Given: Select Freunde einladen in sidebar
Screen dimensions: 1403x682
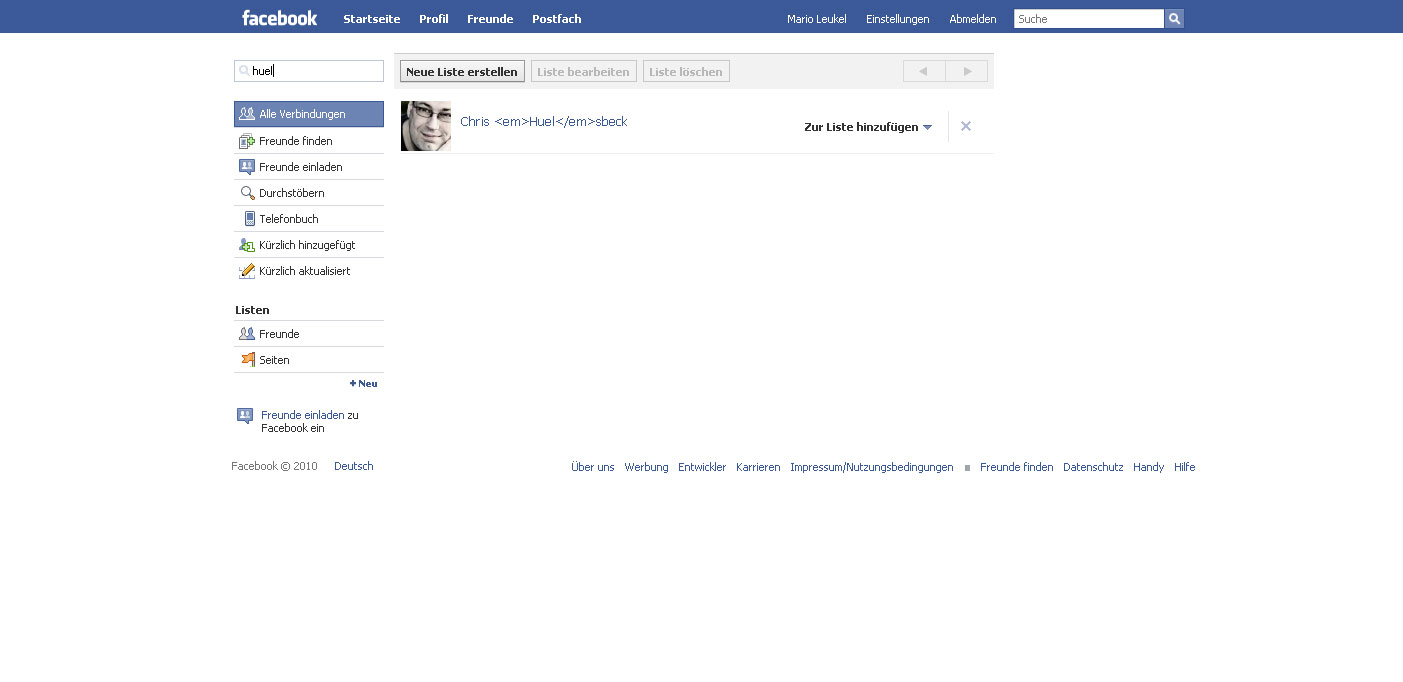Looking at the screenshot, I should coord(309,167).
